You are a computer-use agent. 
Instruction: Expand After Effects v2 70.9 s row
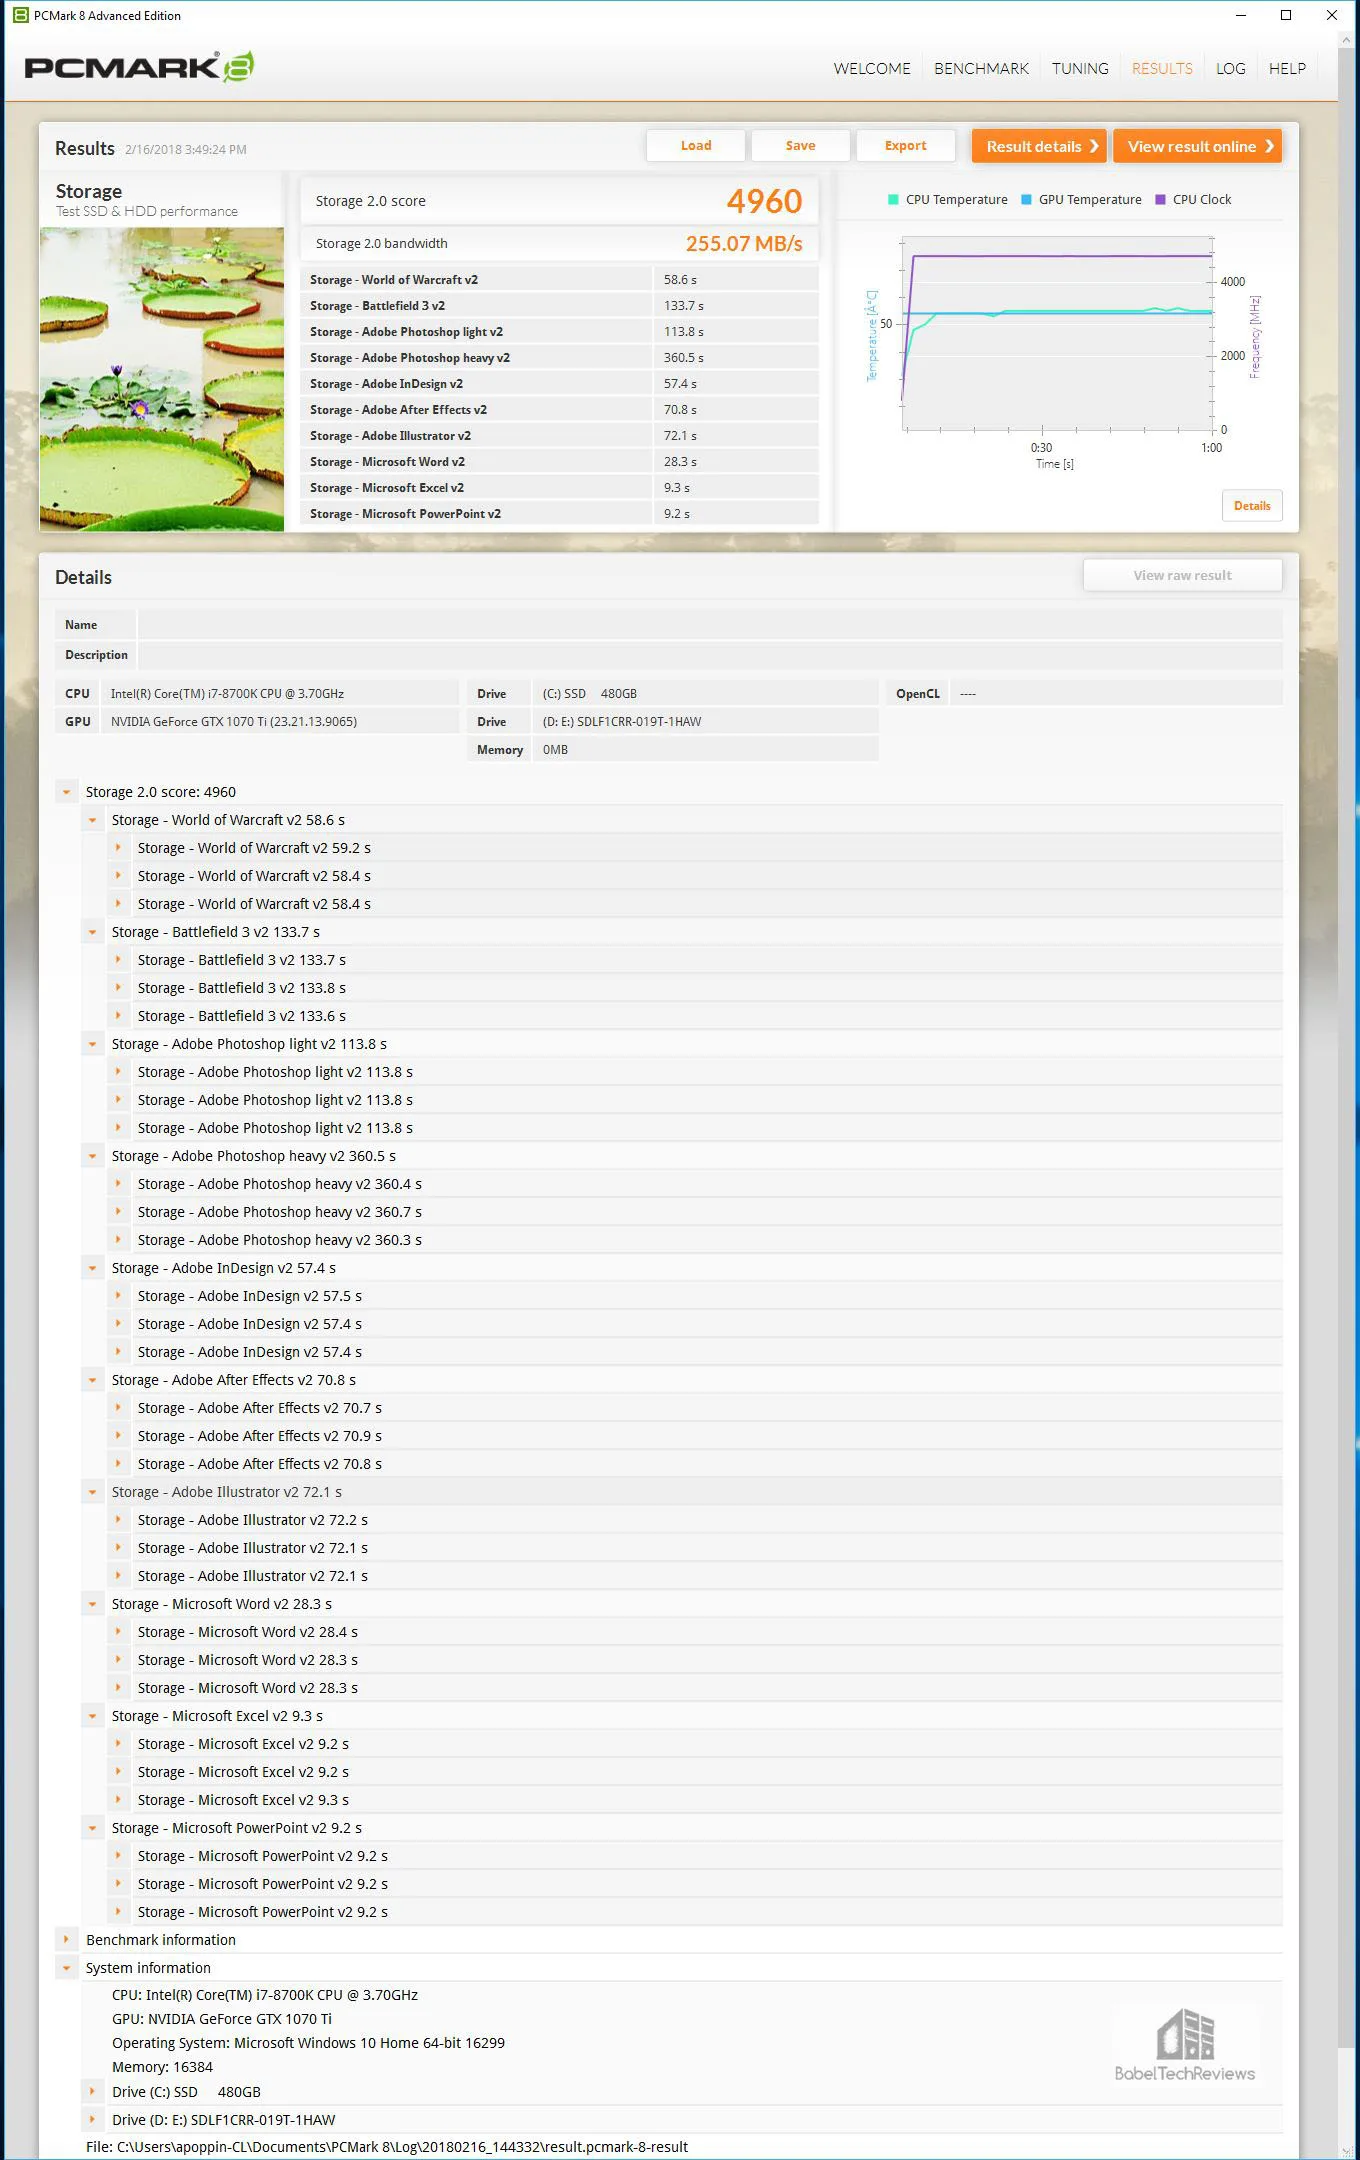click(118, 1436)
